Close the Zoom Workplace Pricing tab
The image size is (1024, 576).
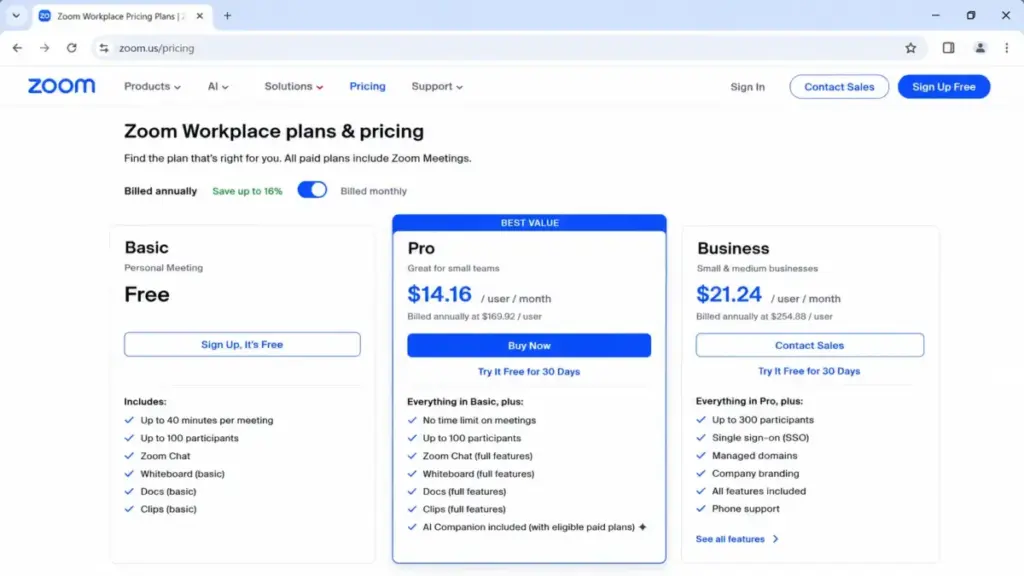(x=200, y=16)
